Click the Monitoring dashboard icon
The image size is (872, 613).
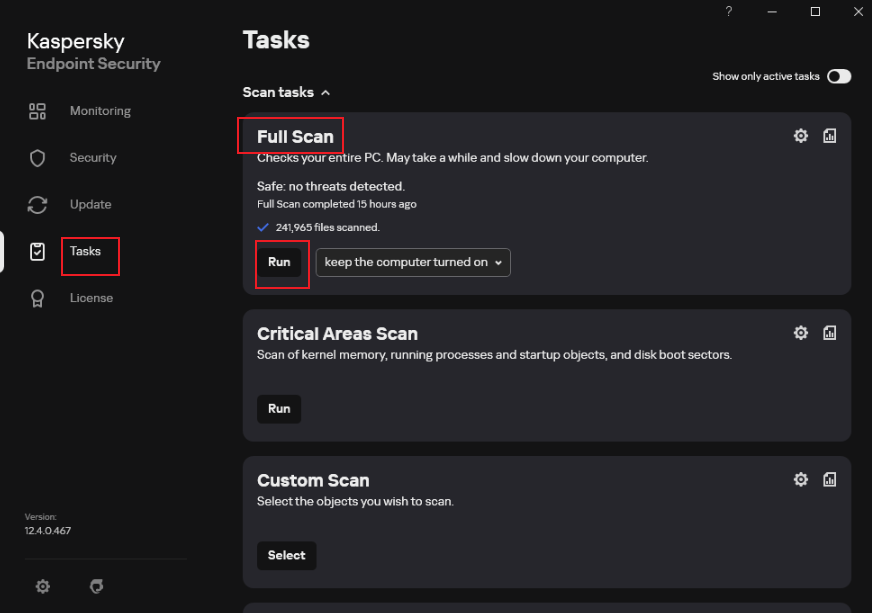(x=37, y=111)
